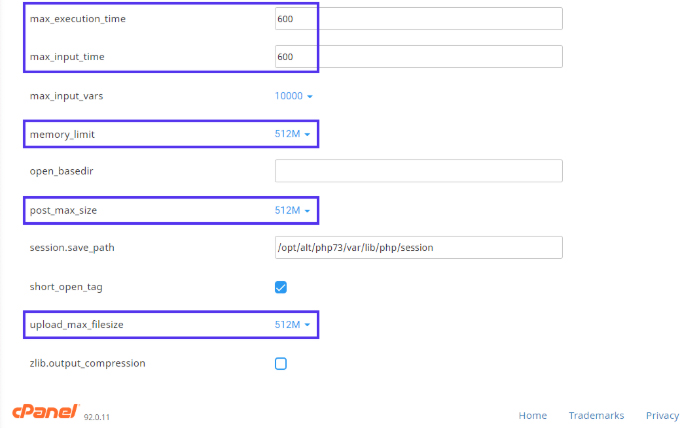Open the post_max_size value dropdown
The image size is (684, 429).
point(294,210)
